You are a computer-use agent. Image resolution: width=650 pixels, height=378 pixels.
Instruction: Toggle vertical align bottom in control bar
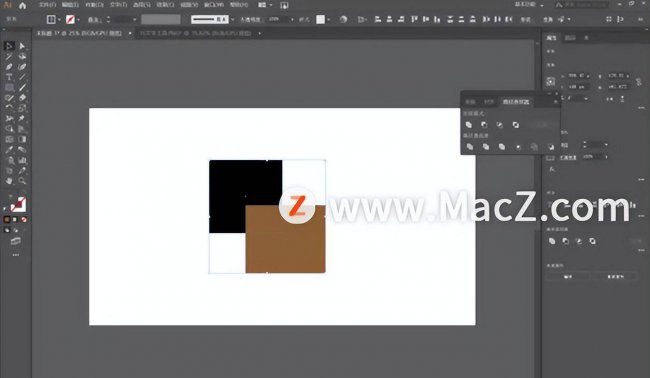(437, 19)
